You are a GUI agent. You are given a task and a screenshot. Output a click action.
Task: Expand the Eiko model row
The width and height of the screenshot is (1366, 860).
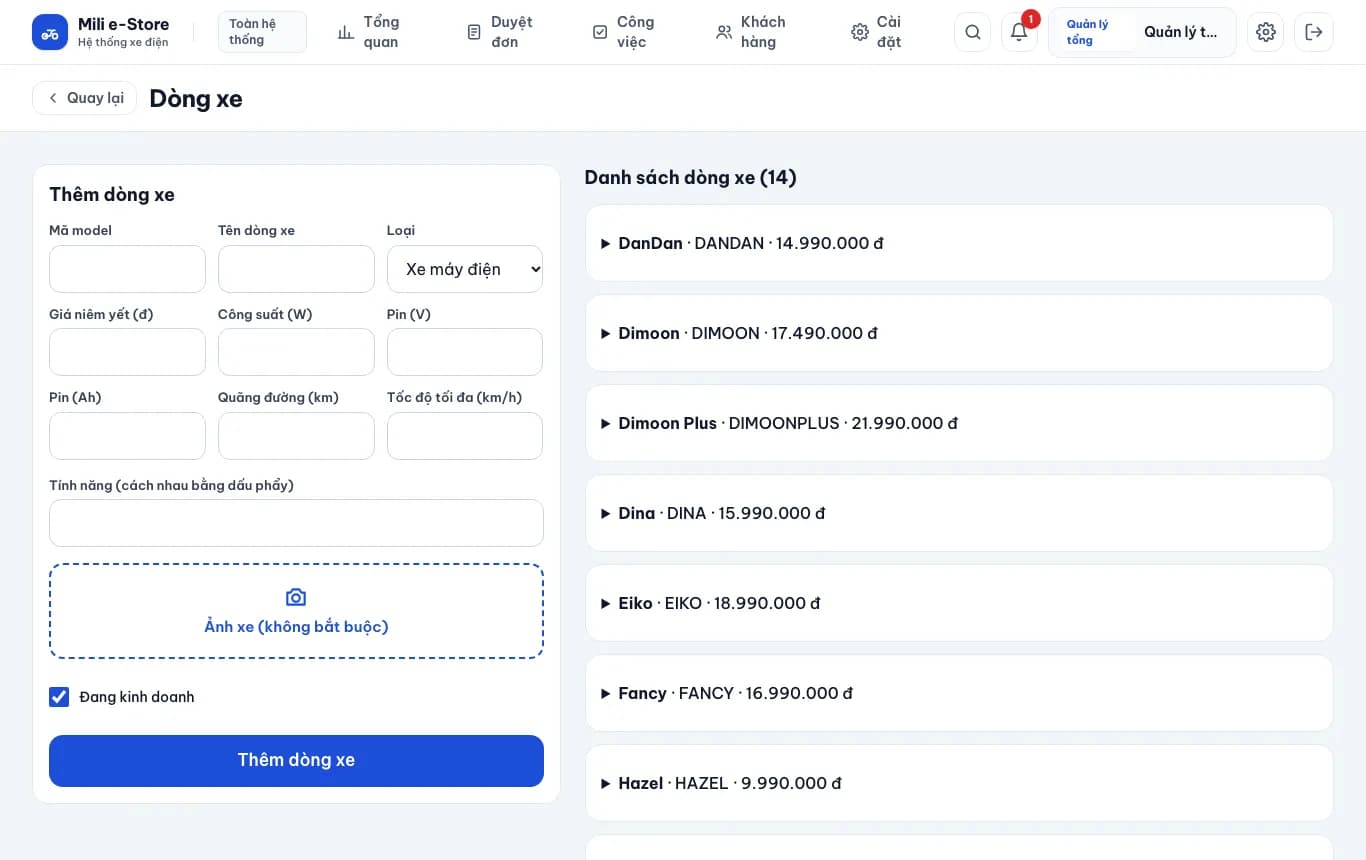(959, 603)
